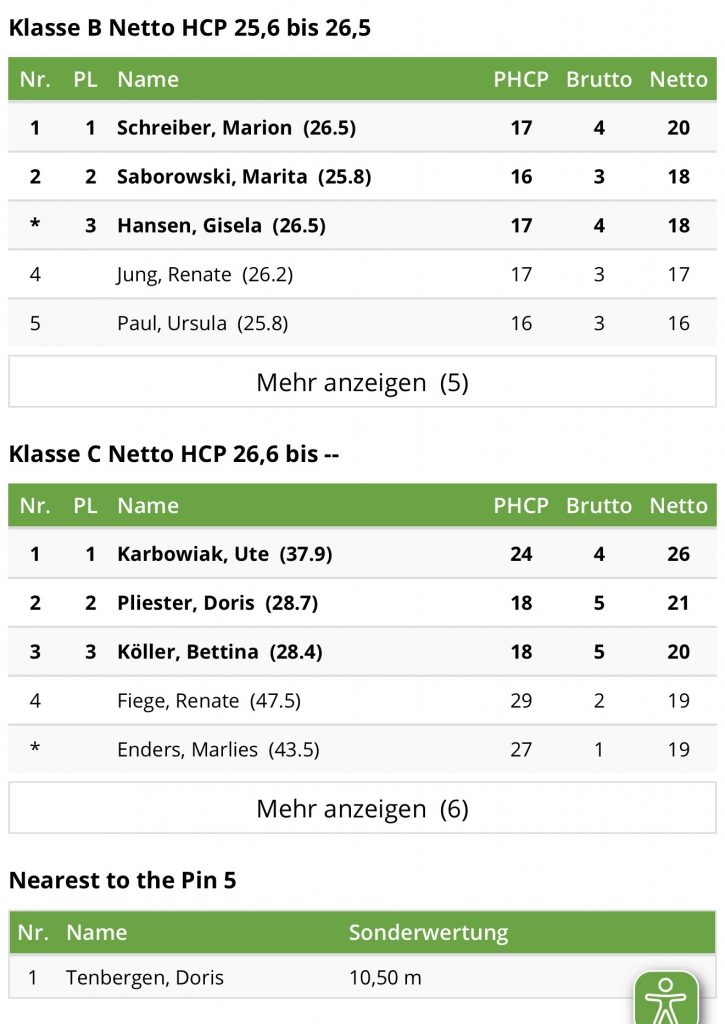This screenshot has width=725, height=1024.
Task: Click the Sonderwertung column header
Action: [x=428, y=933]
